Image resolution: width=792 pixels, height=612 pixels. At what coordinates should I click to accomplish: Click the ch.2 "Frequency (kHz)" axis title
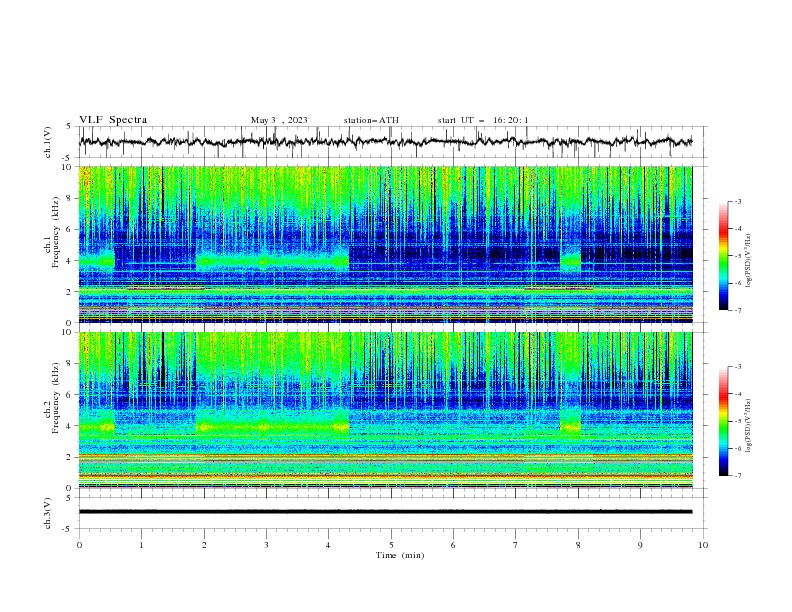coord(56,397)
